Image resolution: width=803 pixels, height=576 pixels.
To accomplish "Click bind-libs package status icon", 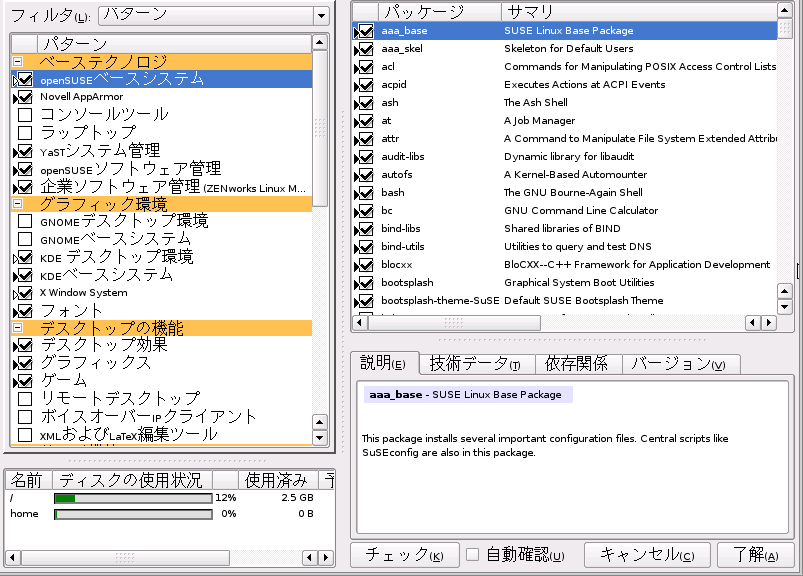I will tap(364, 229).
